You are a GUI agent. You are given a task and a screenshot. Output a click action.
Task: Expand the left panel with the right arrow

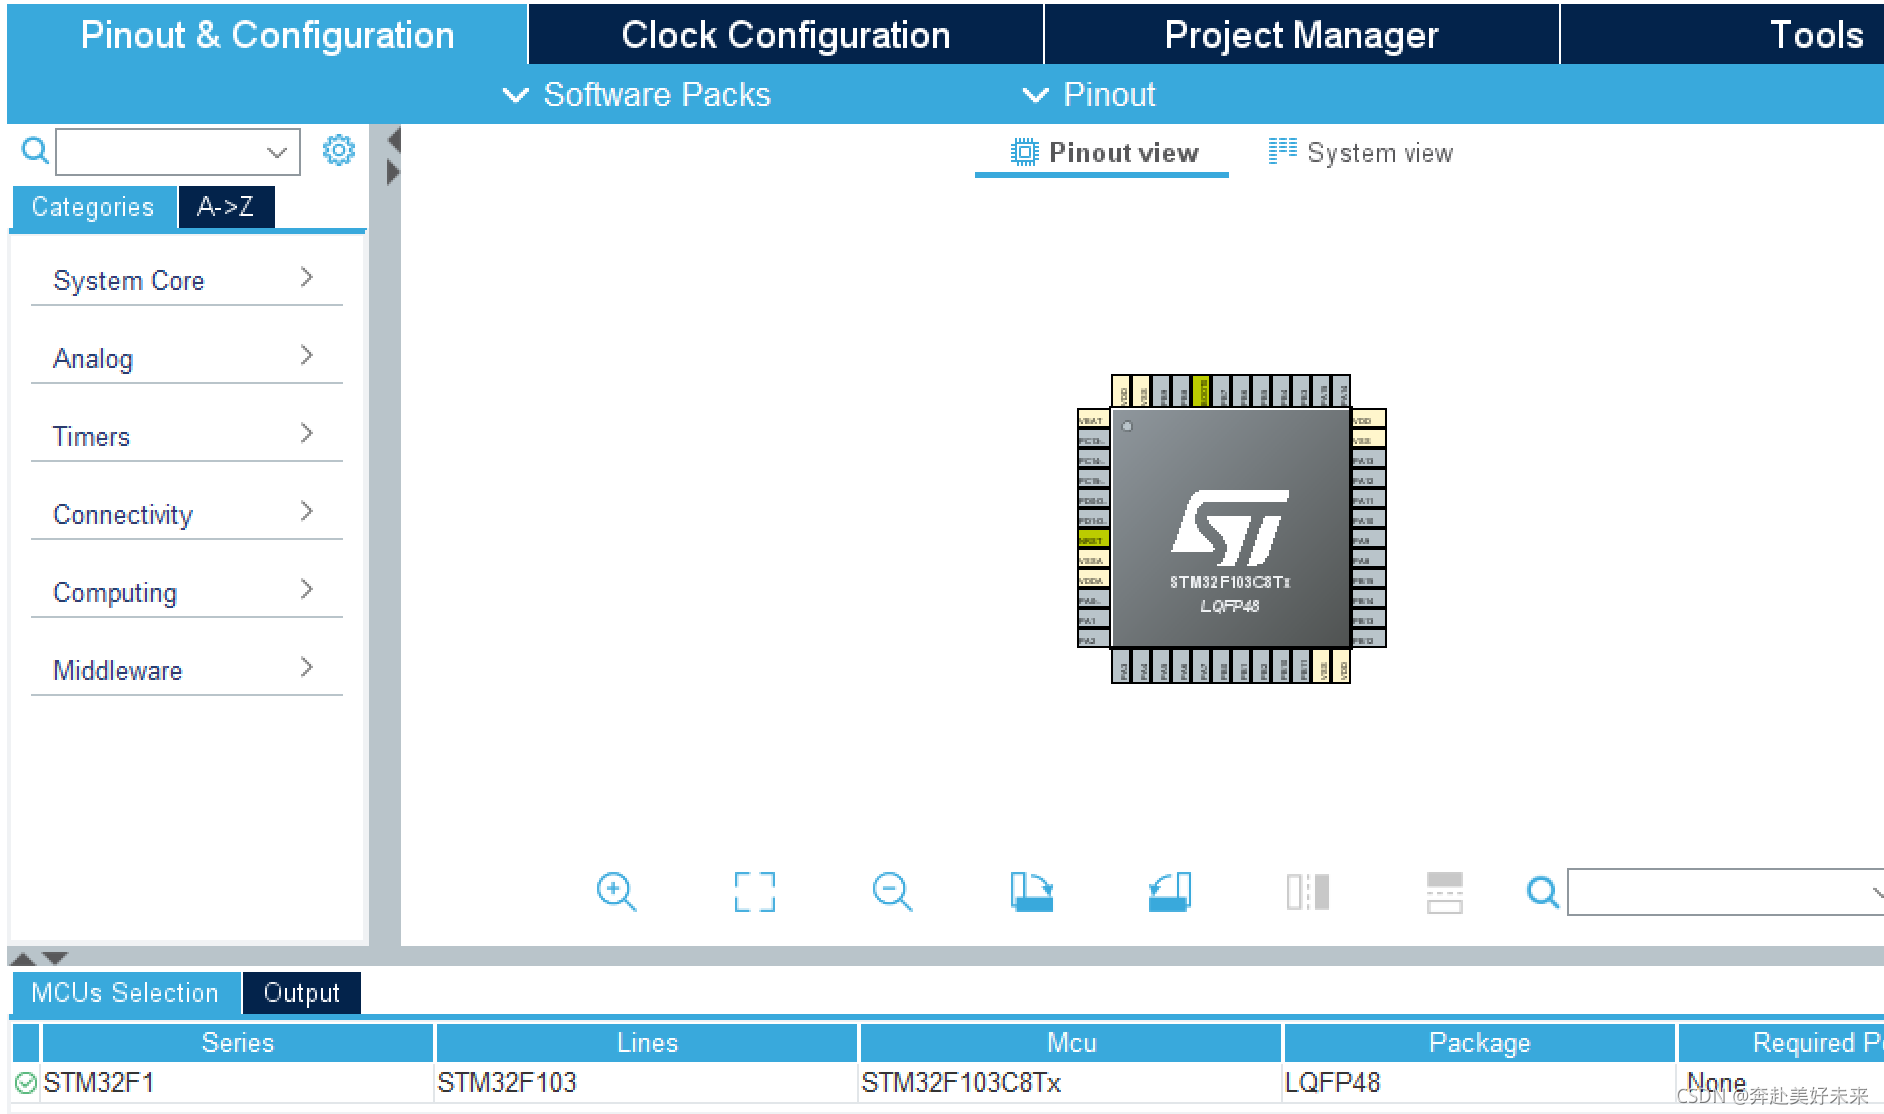click(x=393, y=173)
